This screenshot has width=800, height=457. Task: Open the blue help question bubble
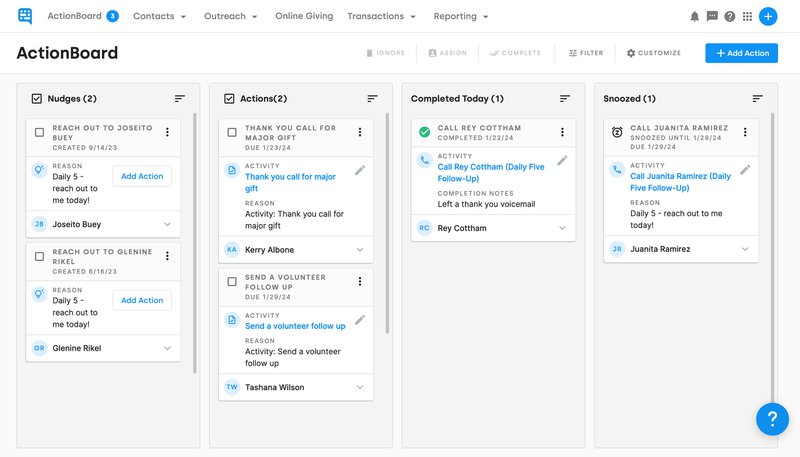pyautogui.click(x=772, y=418)
